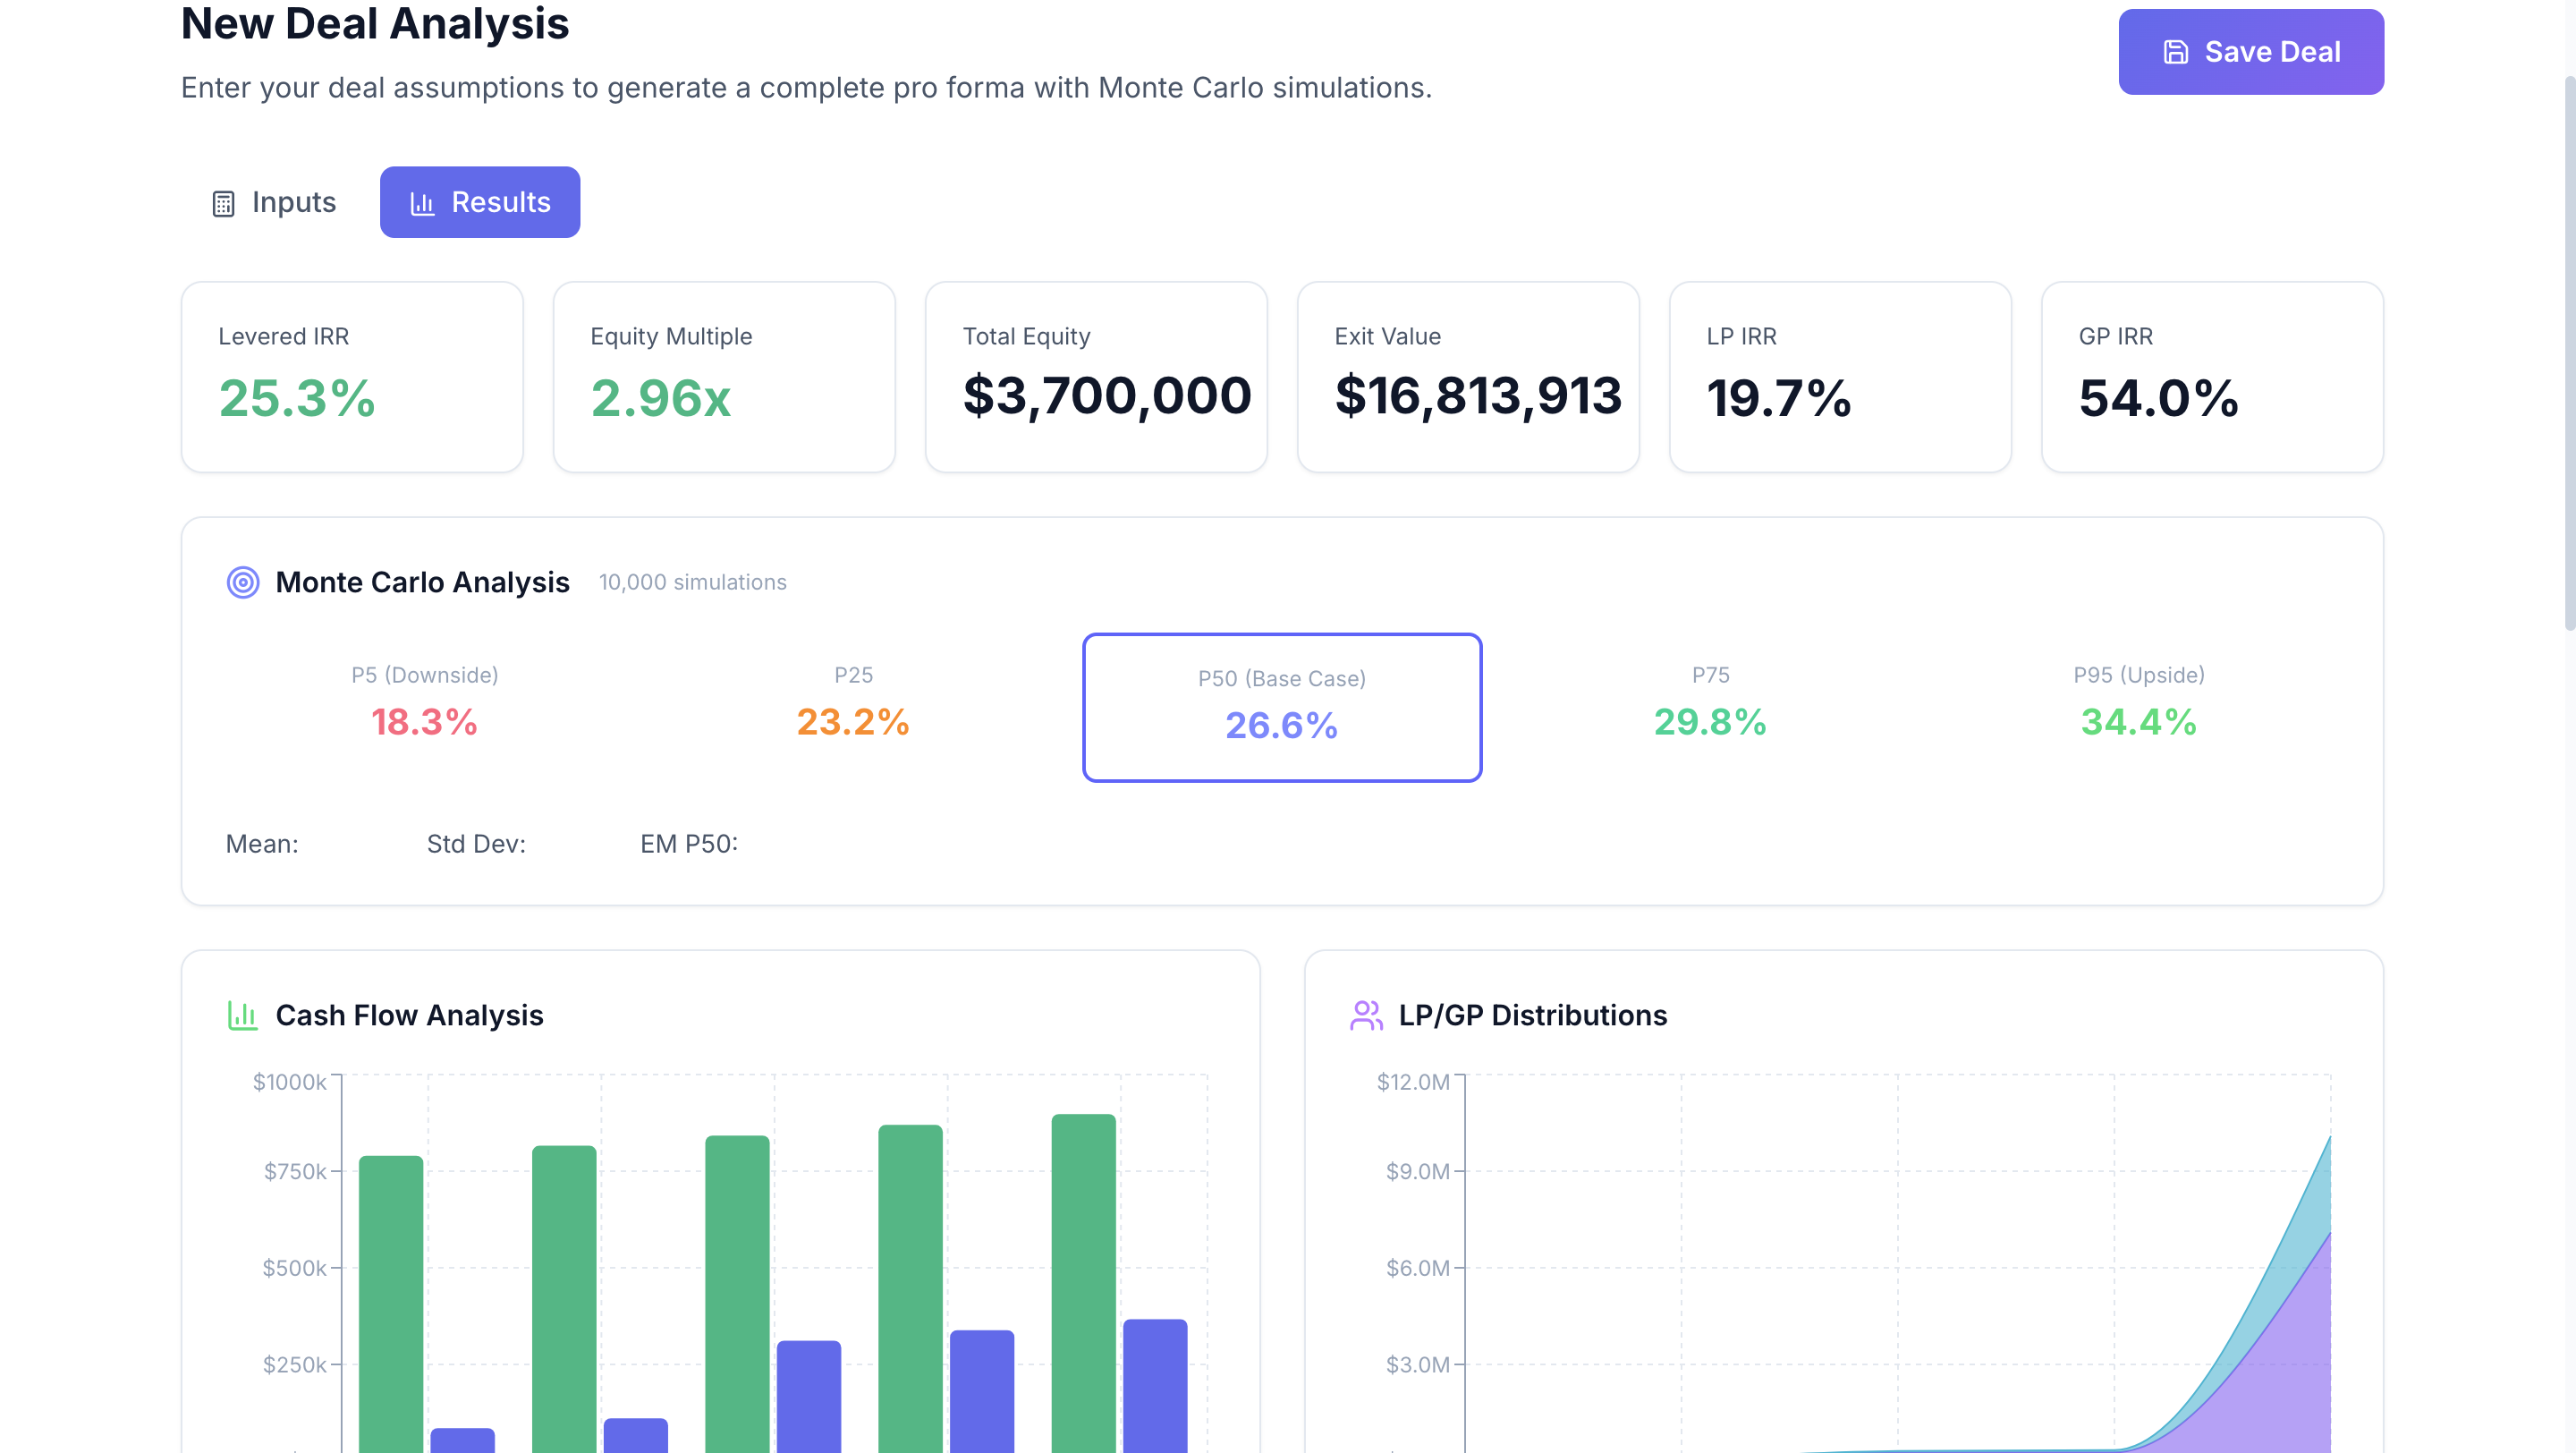The image size is (2576, 1453).
Task: Click the purple area in LP/GP chart
Action: [x=2290, y=1390]
